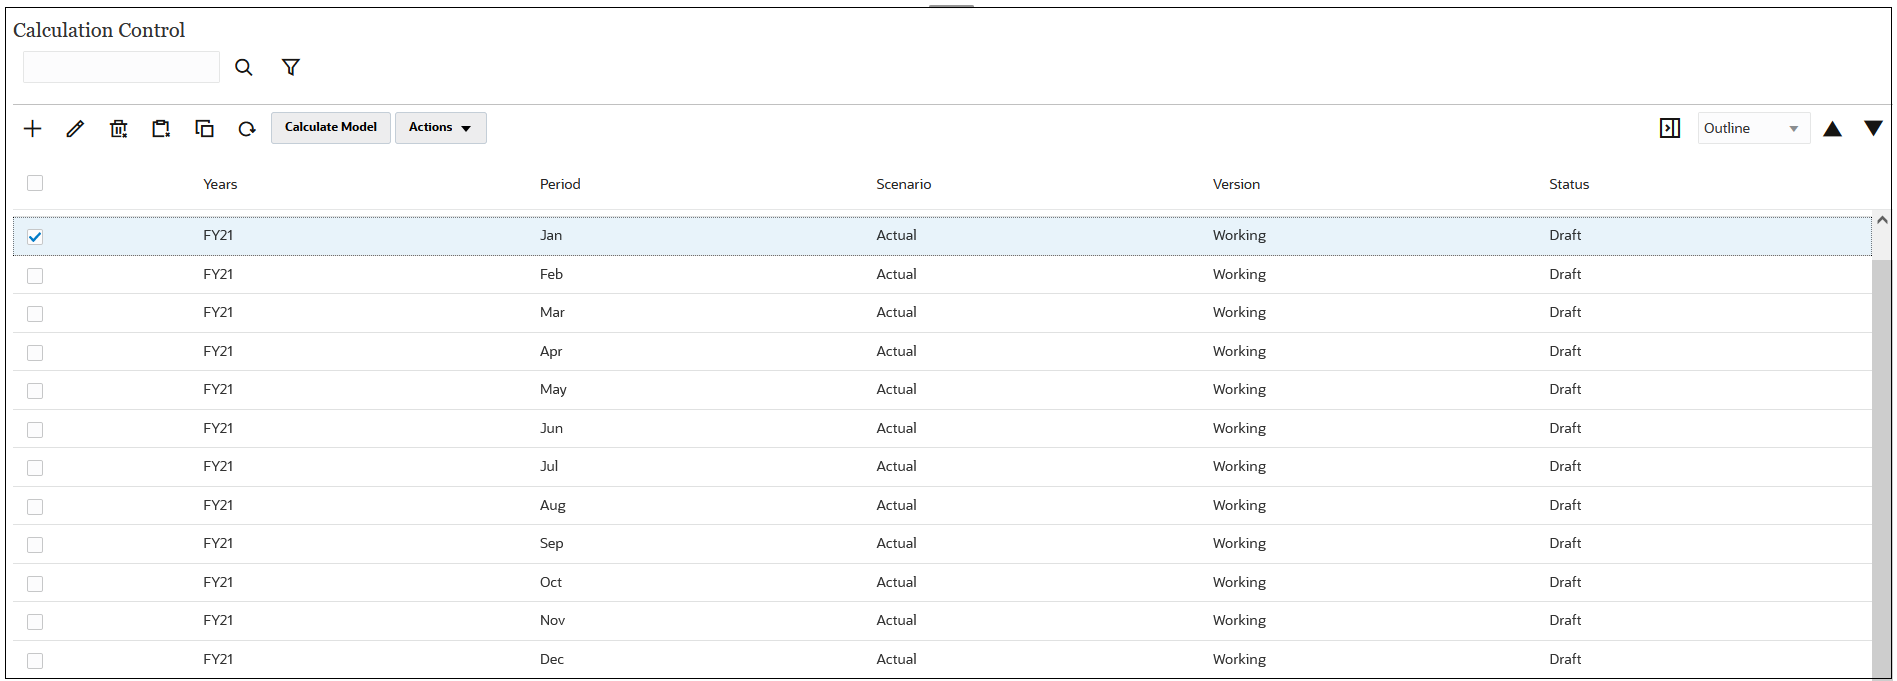
Task: Delete selected row with trash icon
Action: (119, 128)
